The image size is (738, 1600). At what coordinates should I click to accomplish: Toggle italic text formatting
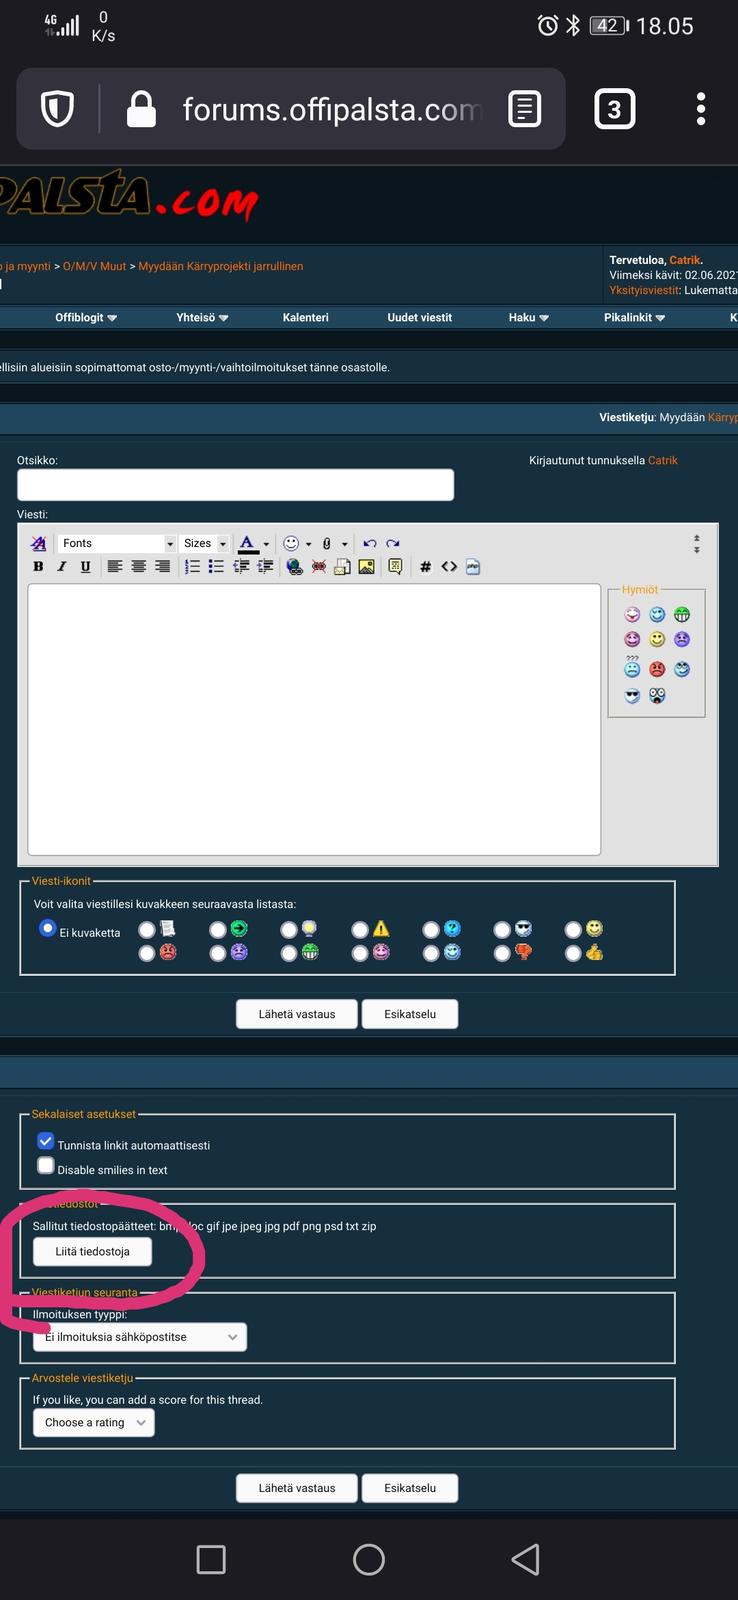click(62, 567)
